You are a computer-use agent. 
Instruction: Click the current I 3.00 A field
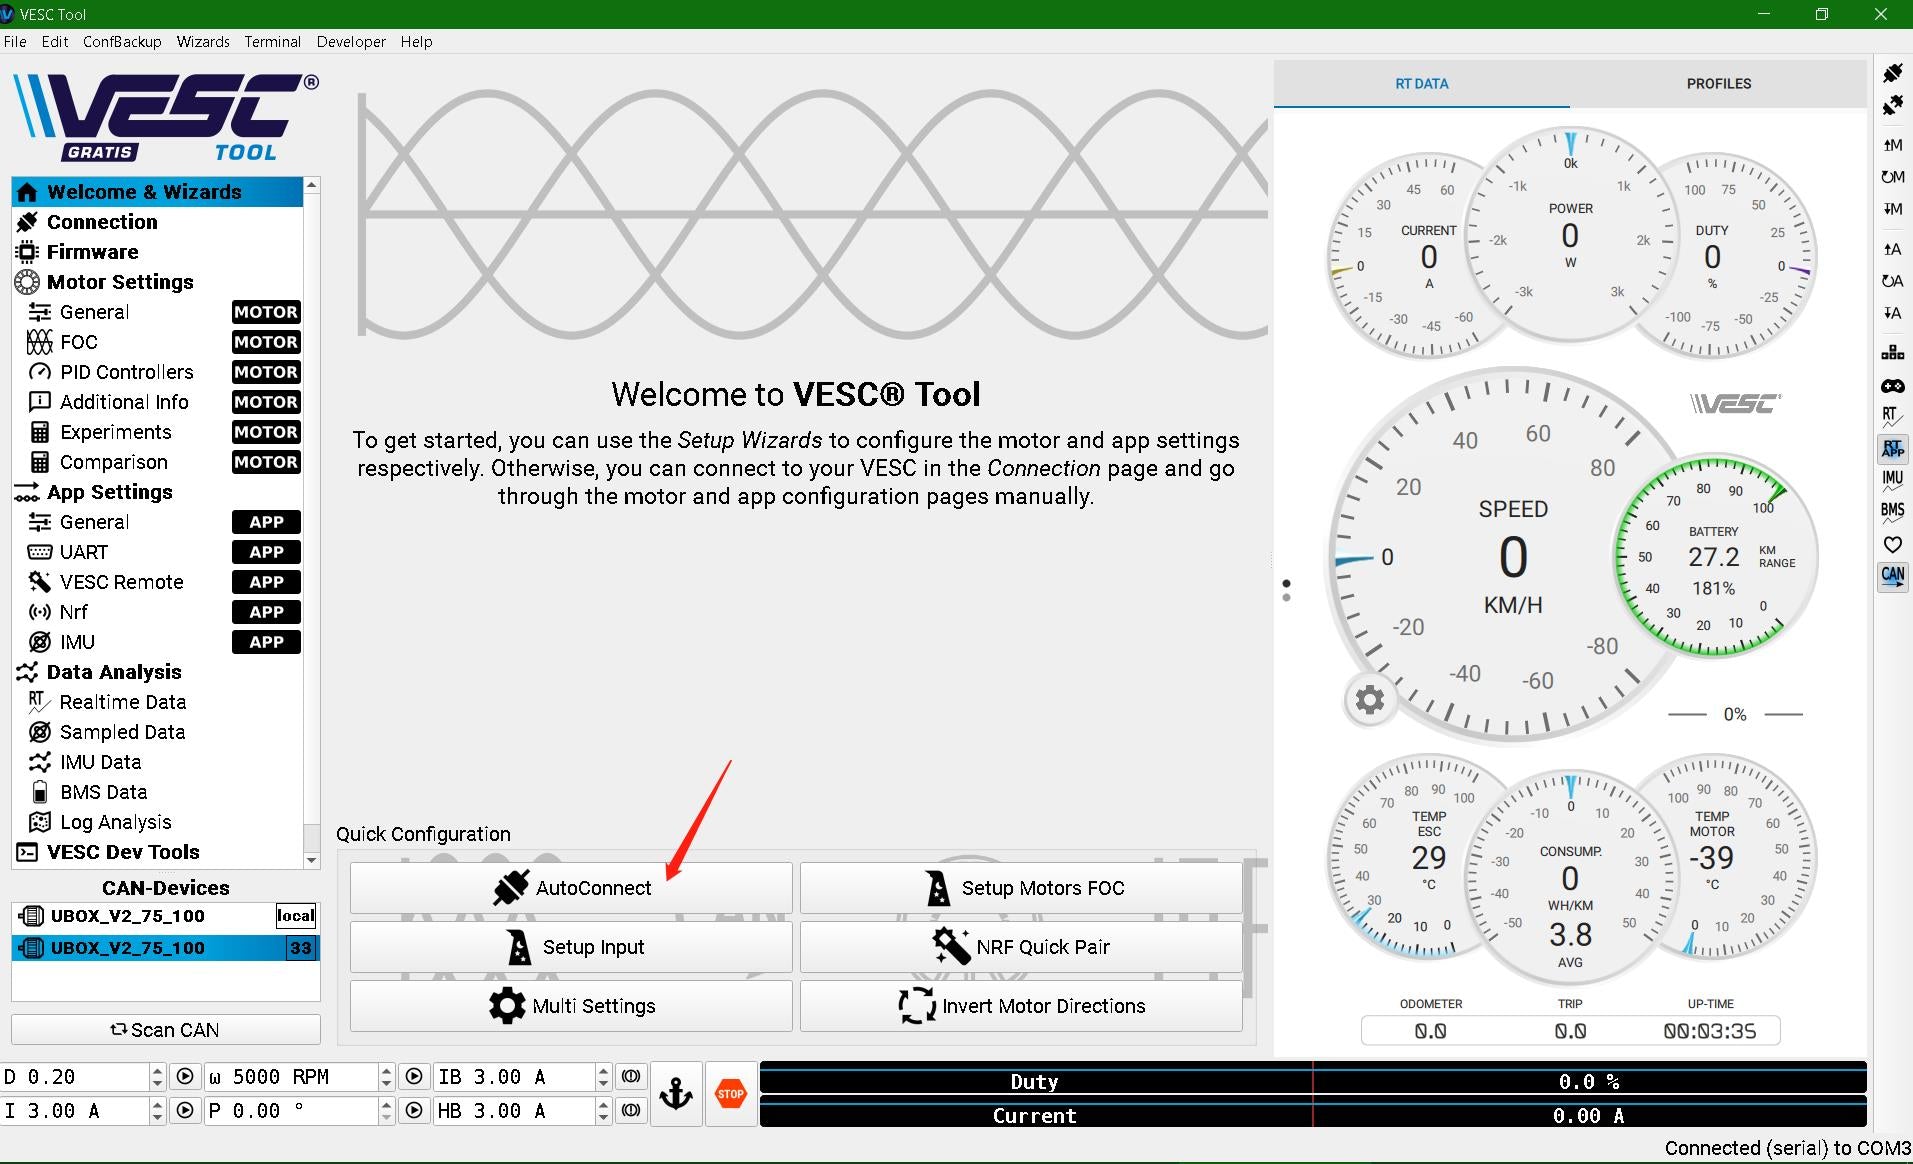(75, 1111)
